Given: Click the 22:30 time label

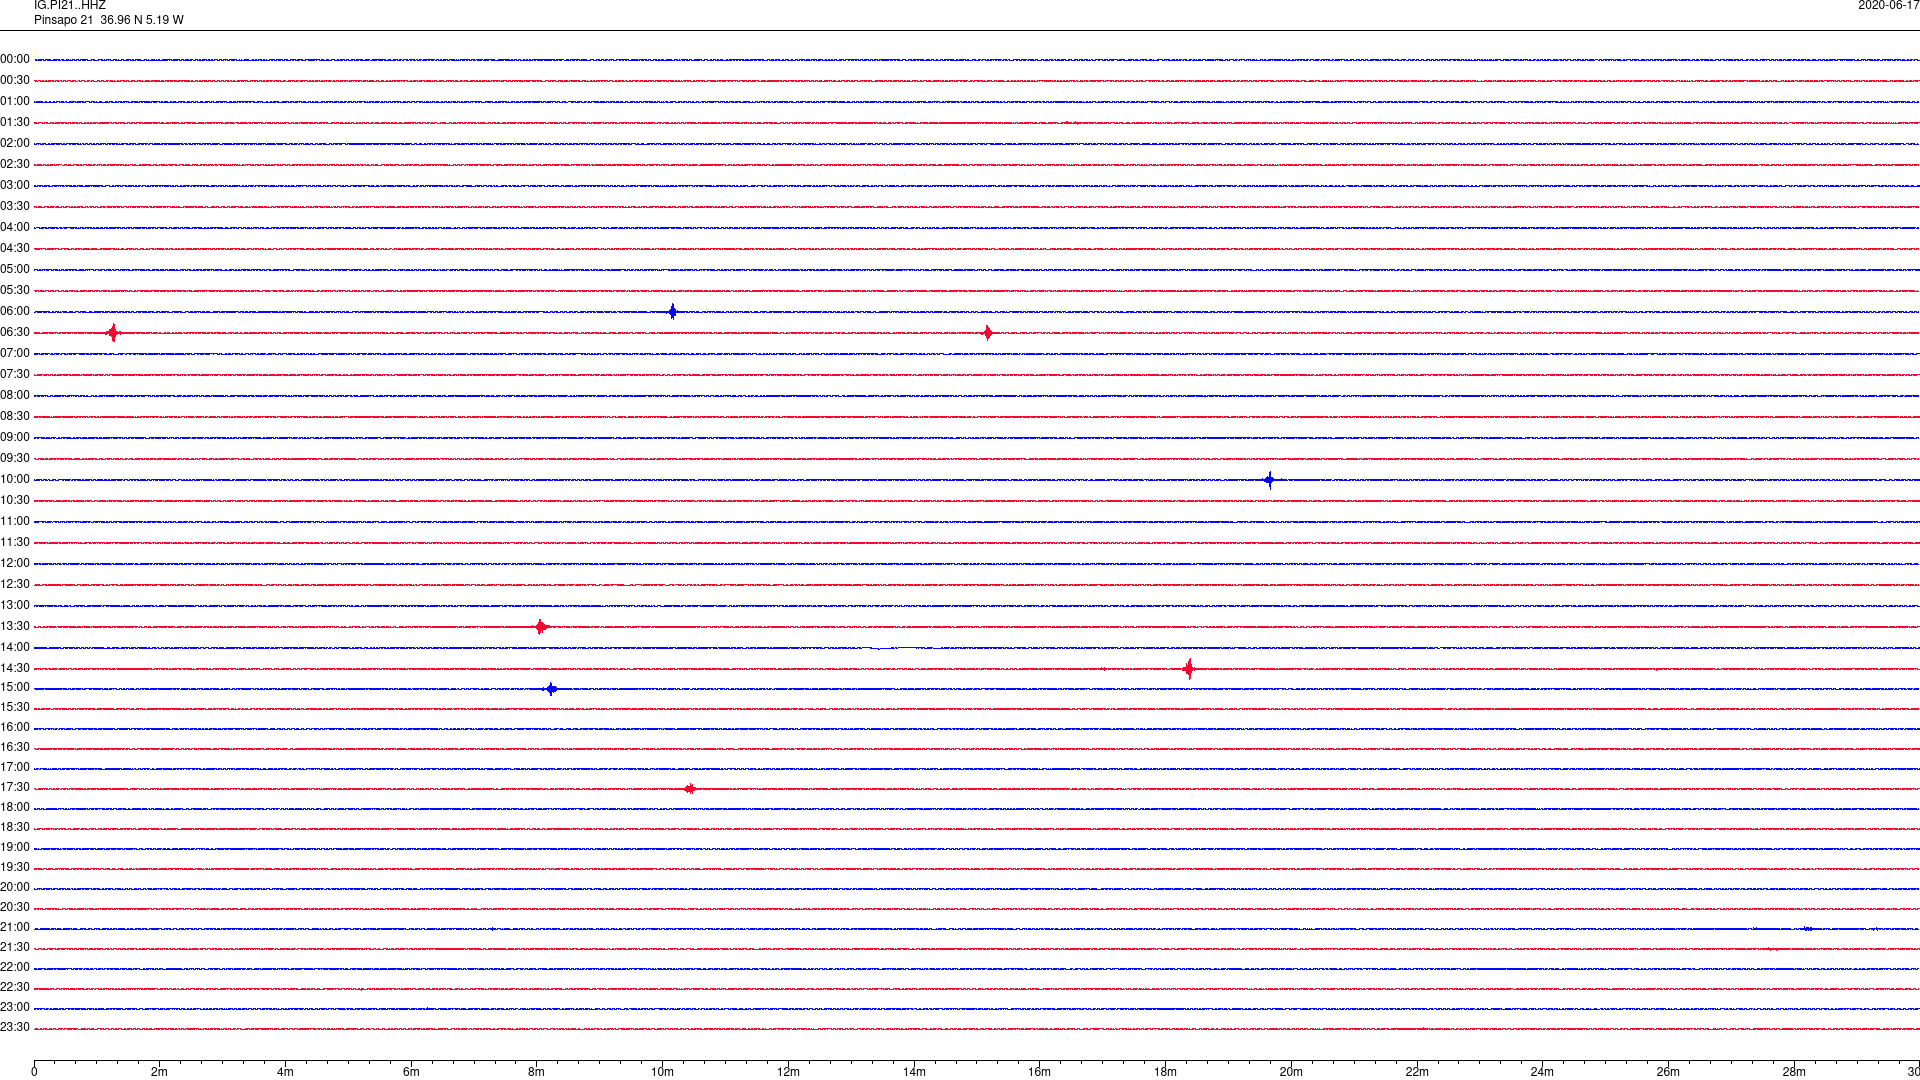Looking at the screenshot, I should 15,987.
